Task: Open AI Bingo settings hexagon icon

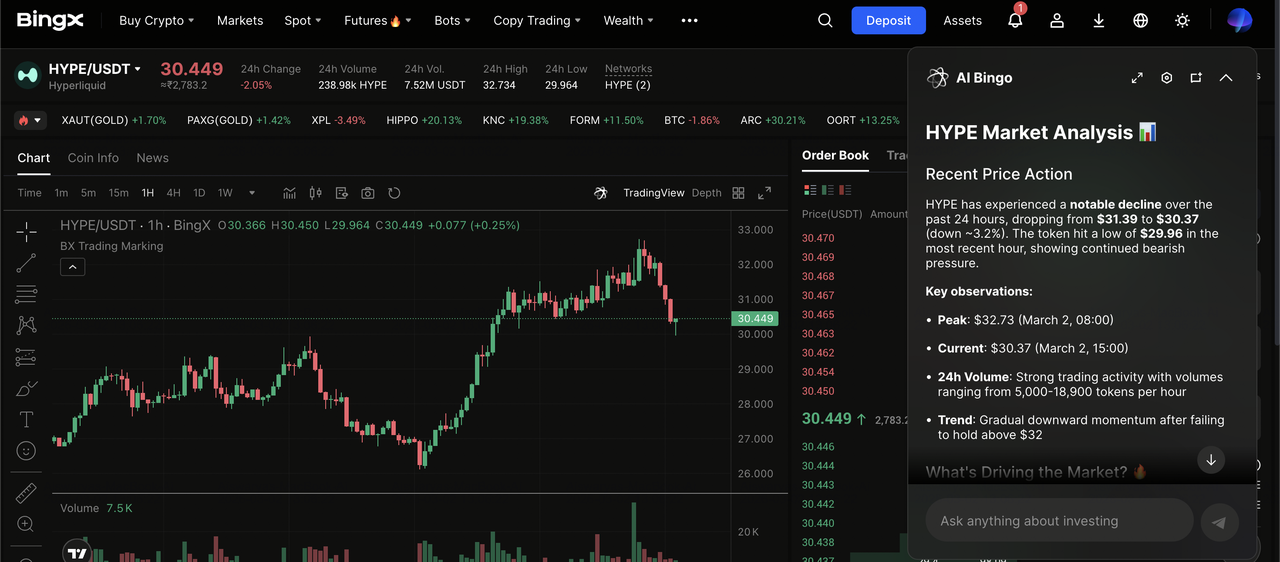Action: 1166,78
